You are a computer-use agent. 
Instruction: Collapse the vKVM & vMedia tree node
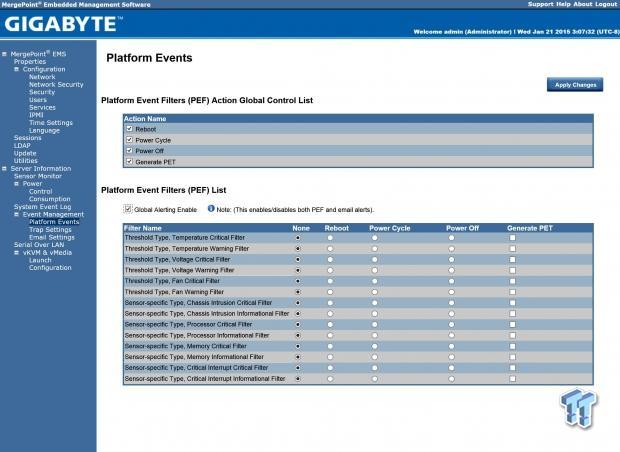point(17,253)
